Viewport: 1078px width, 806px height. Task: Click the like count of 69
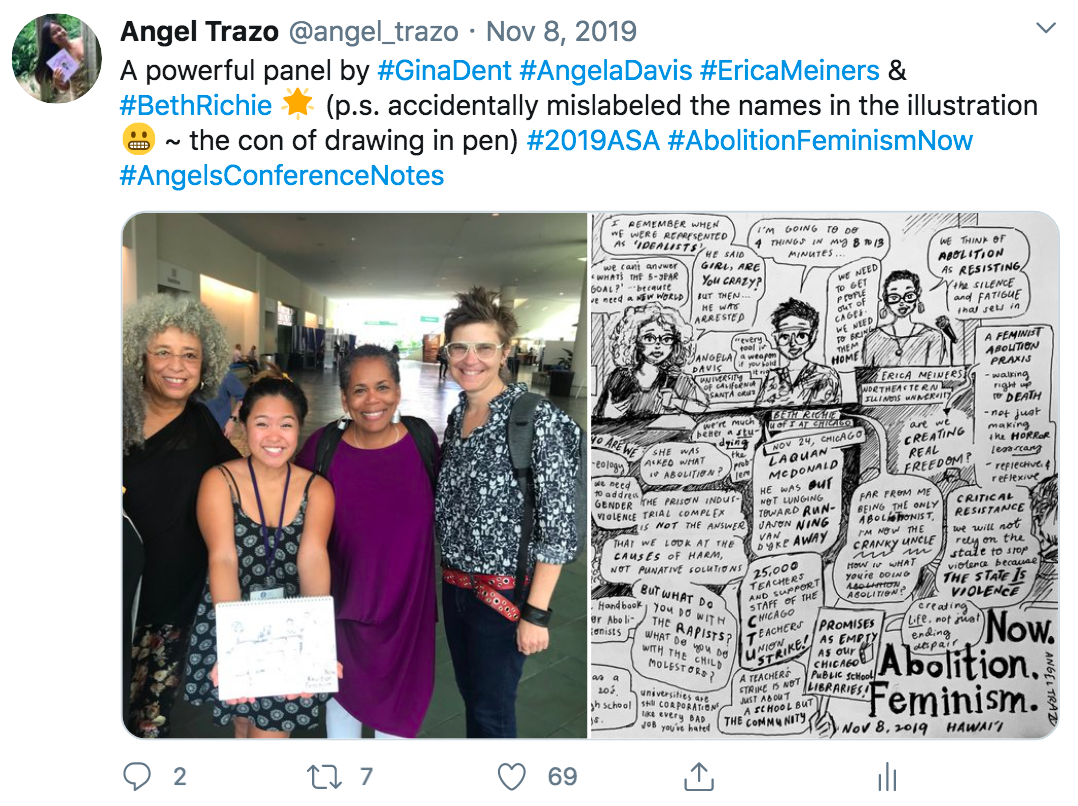[x=562, y=776]
